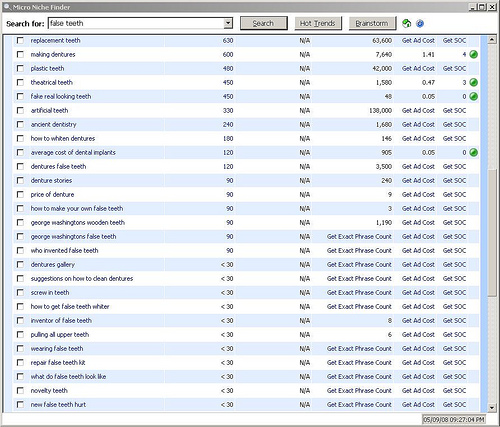
Task: Get Ad Cost for pulling all upper teeth
Action: tap(418, 334)
